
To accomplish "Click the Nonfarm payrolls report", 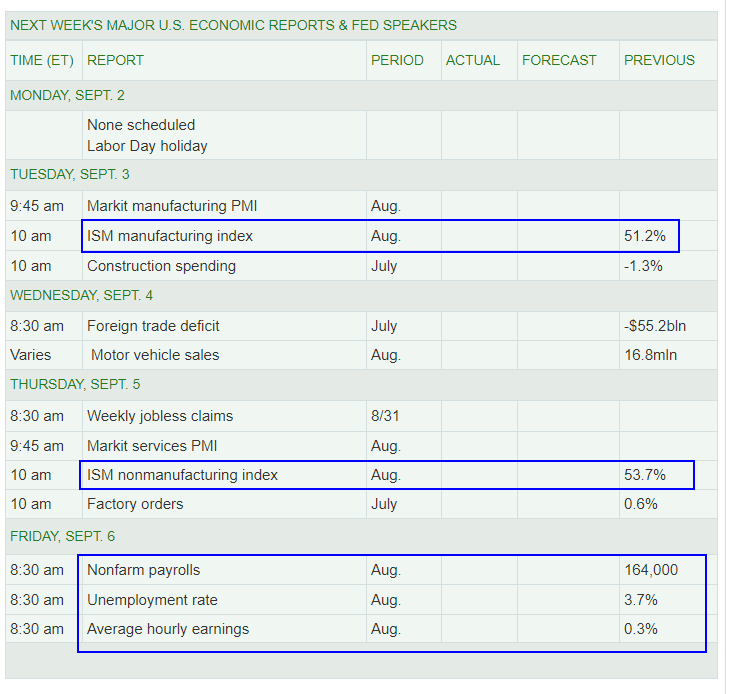I will [x=144, y=570].
